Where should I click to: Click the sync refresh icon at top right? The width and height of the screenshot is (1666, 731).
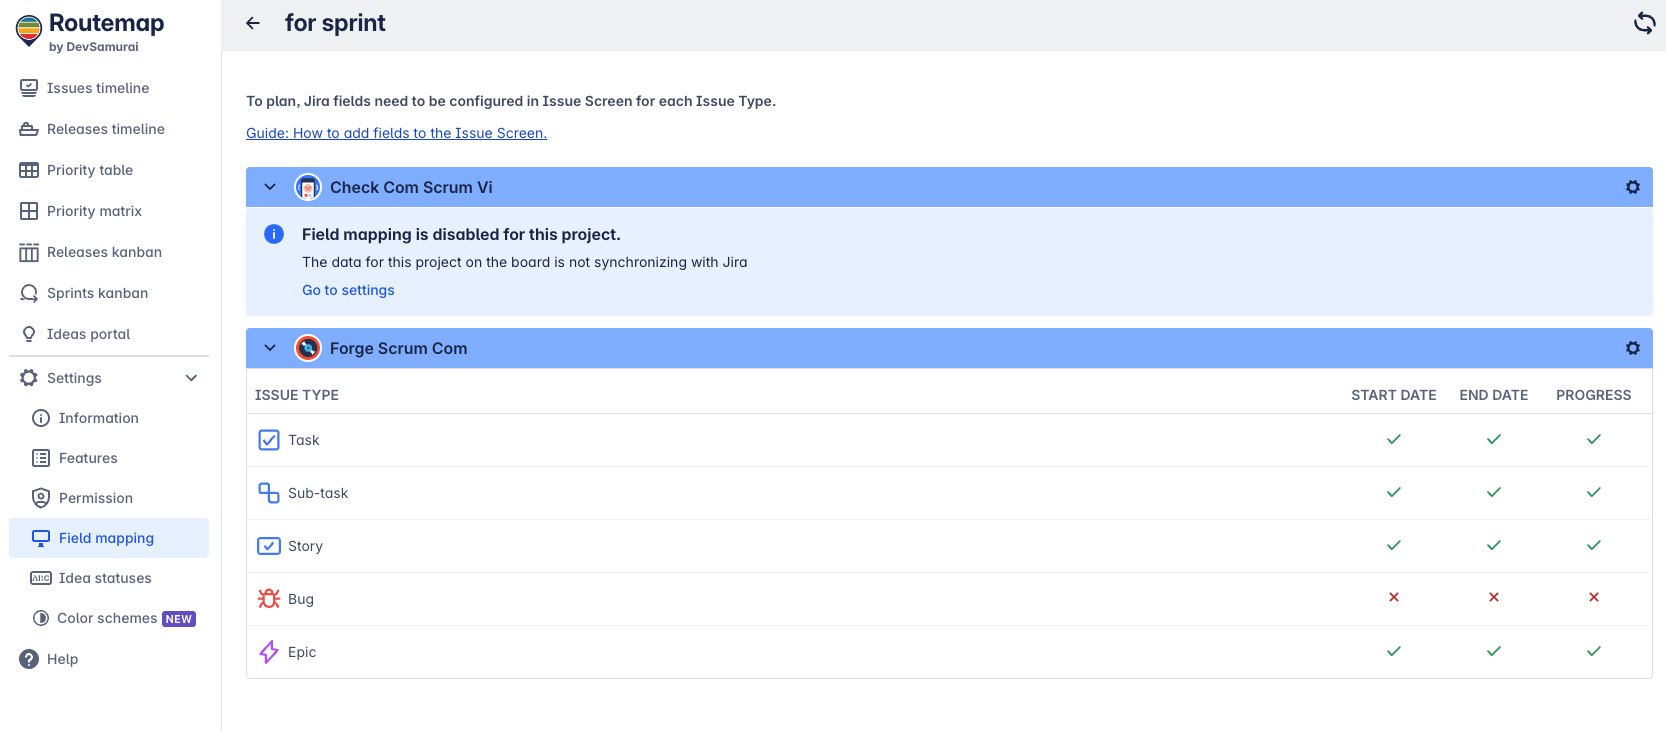click(x=1644, y=23)
